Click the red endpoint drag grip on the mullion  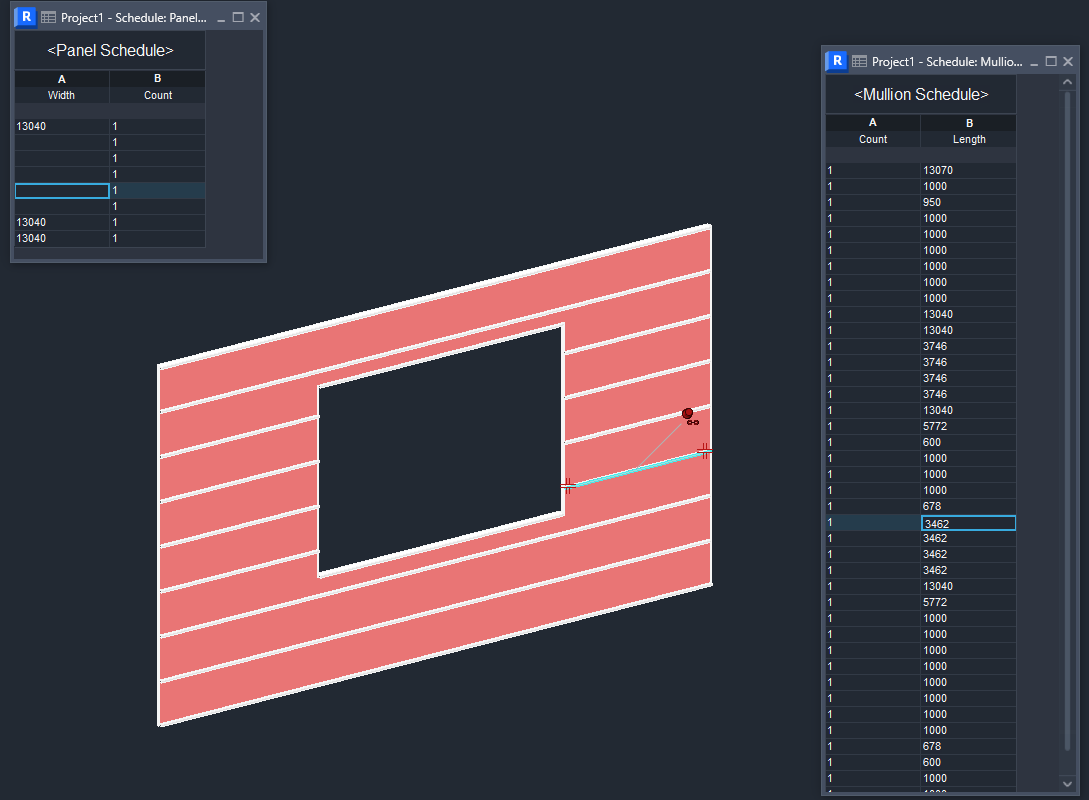tap(688, 413)
